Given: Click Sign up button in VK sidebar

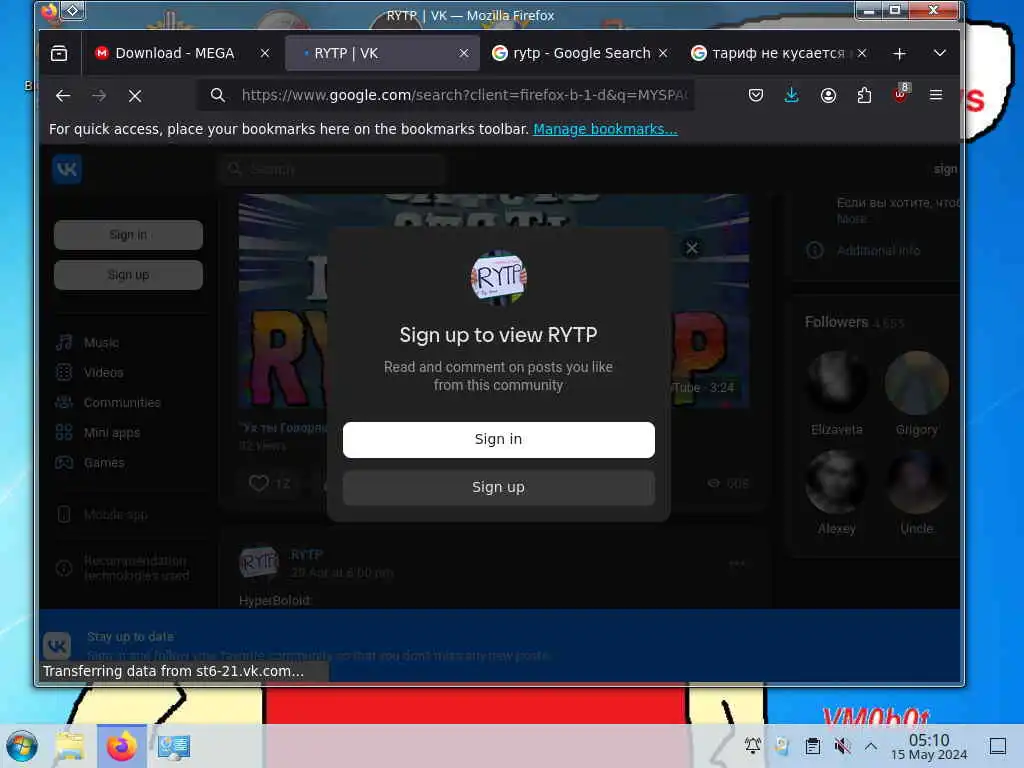Looking at the screenshot, I should [x=128, y=275].
